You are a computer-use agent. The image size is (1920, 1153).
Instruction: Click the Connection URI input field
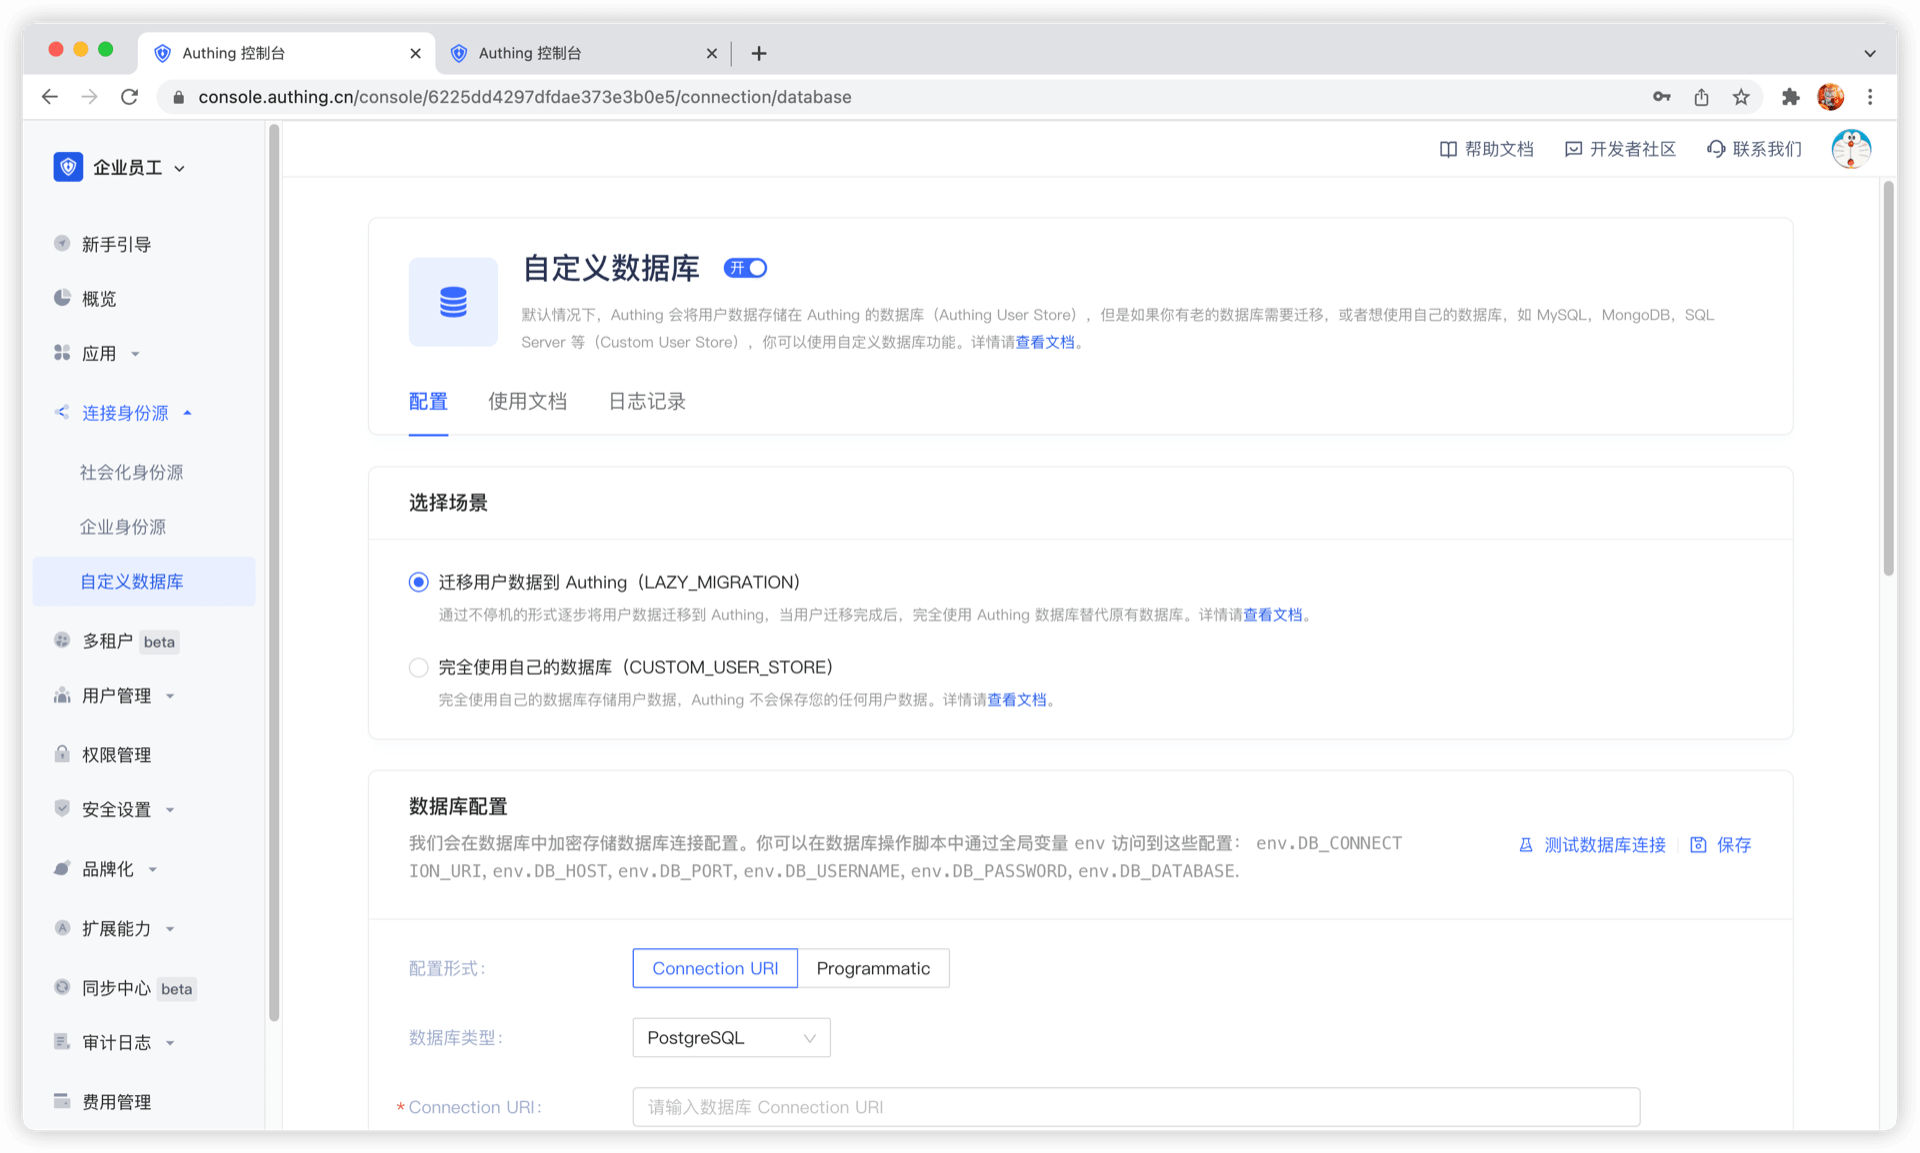[1135, 1107]
